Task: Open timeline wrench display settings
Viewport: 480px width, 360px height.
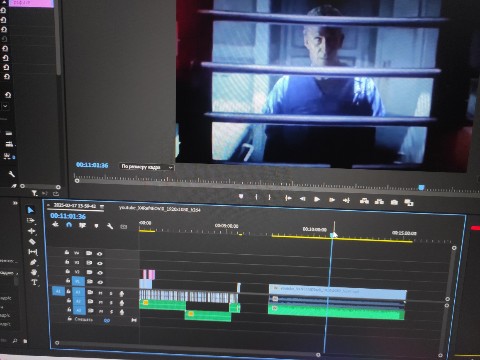Action: 110,226
